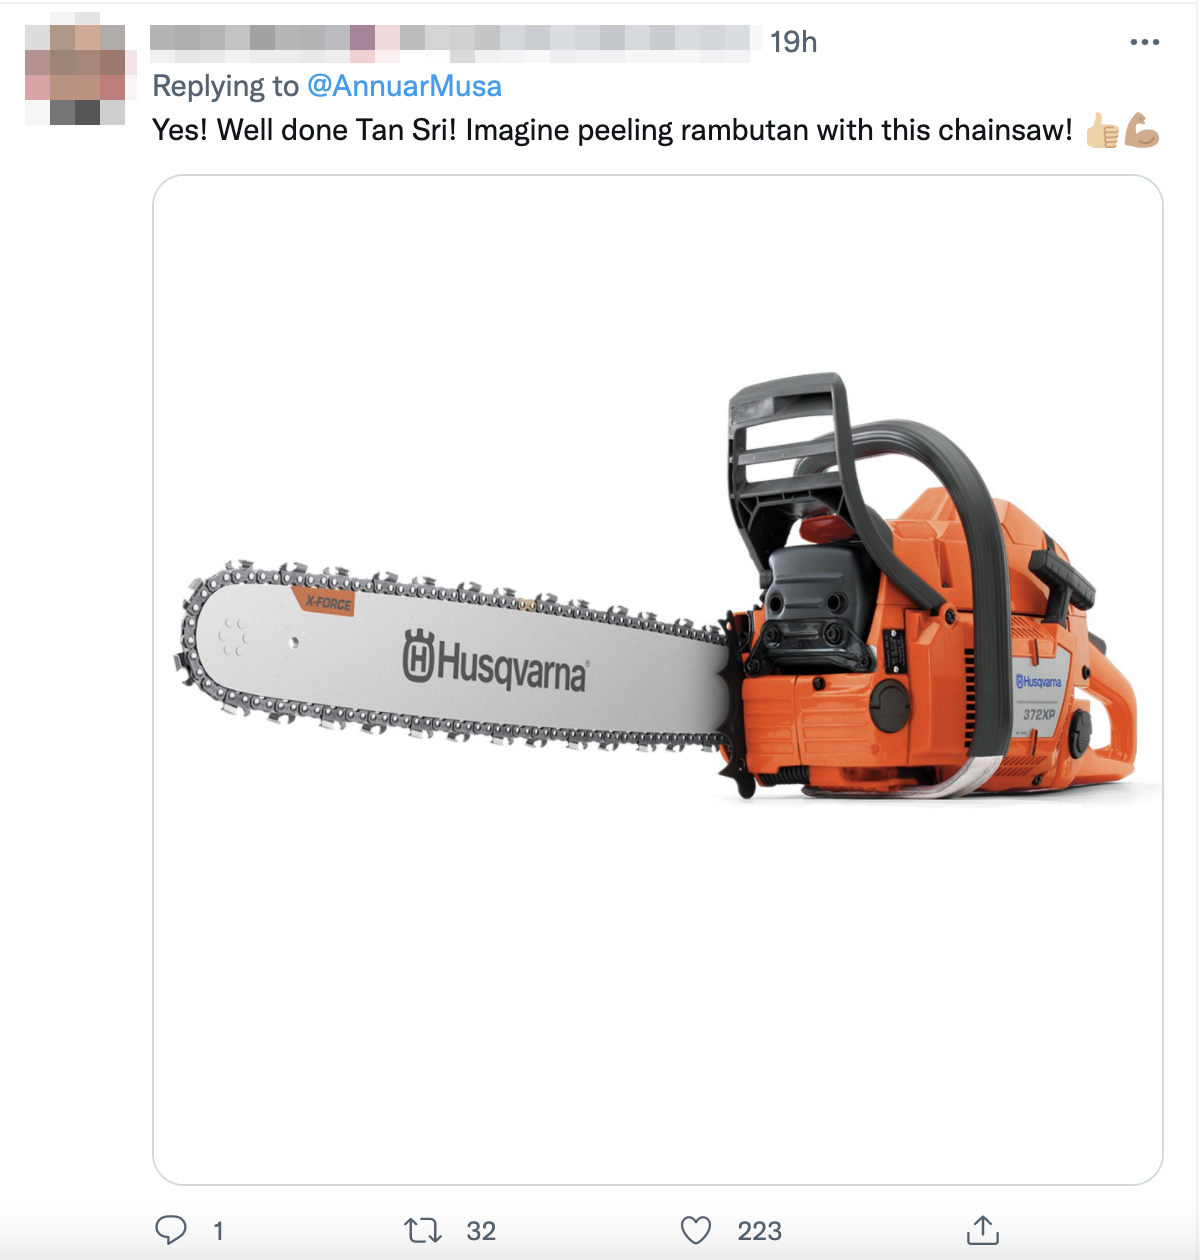Open the attached chainsaw image

click(x=658, y=680)
